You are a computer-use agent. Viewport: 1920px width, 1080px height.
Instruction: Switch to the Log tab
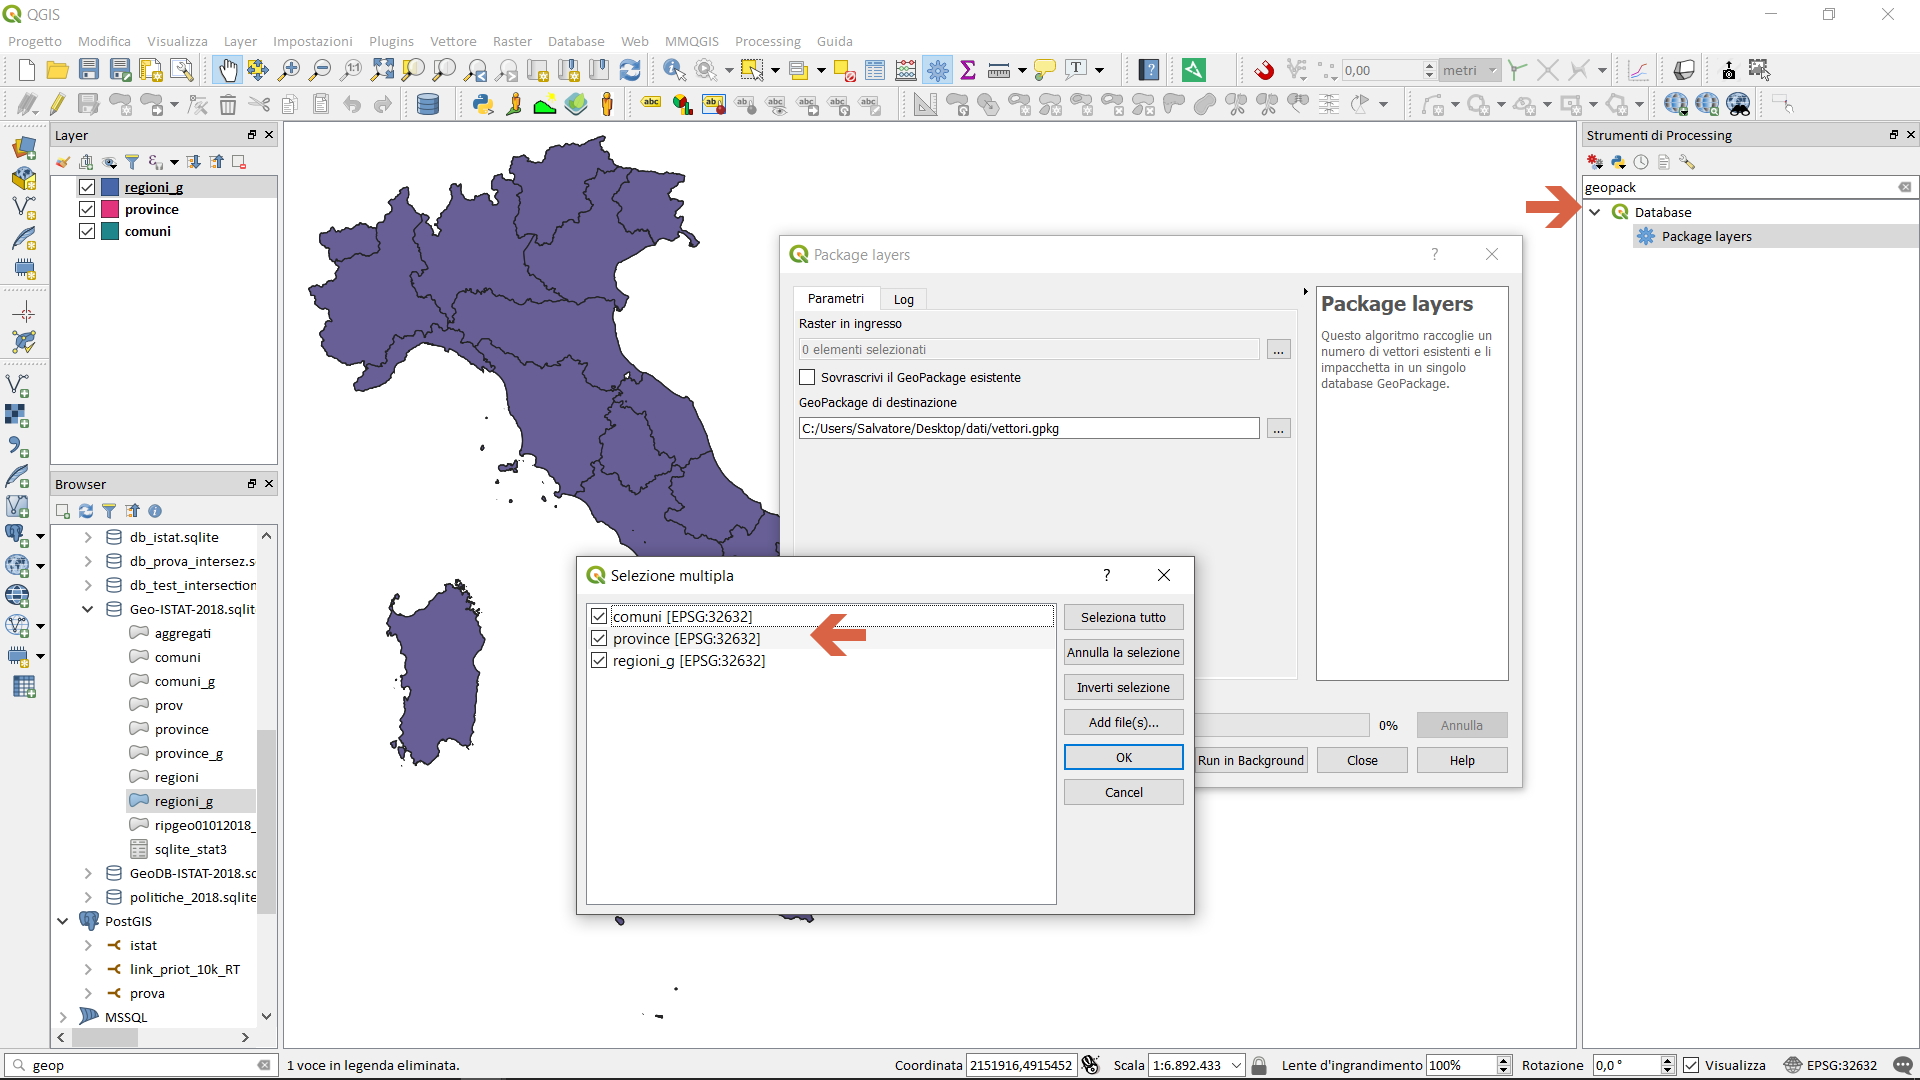903,299
